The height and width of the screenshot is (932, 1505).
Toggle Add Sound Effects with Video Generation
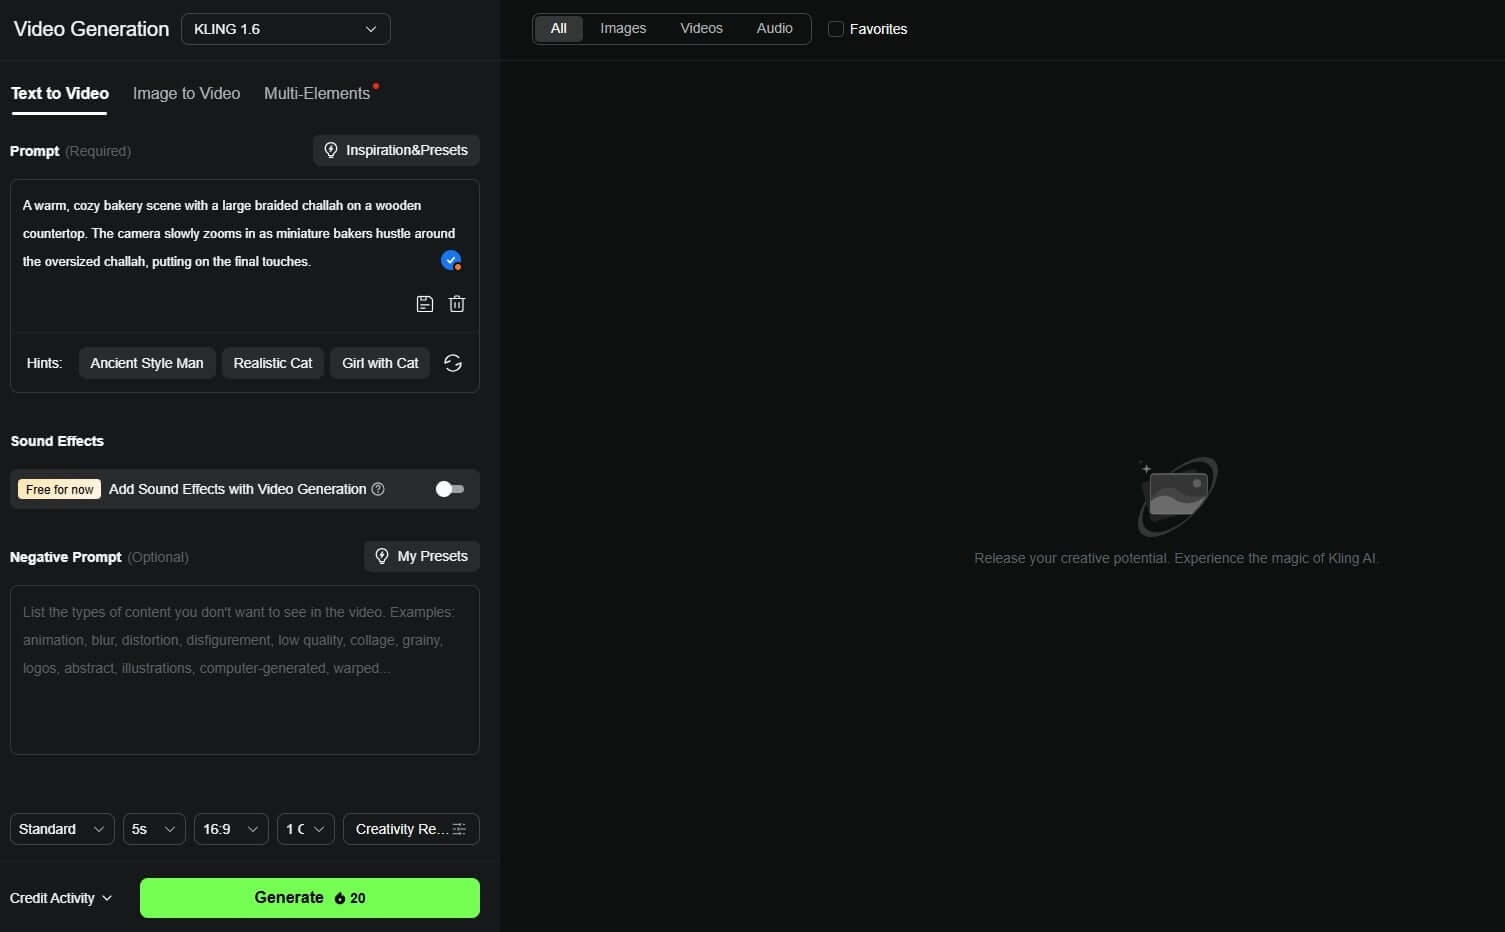(x=450, y=489)
